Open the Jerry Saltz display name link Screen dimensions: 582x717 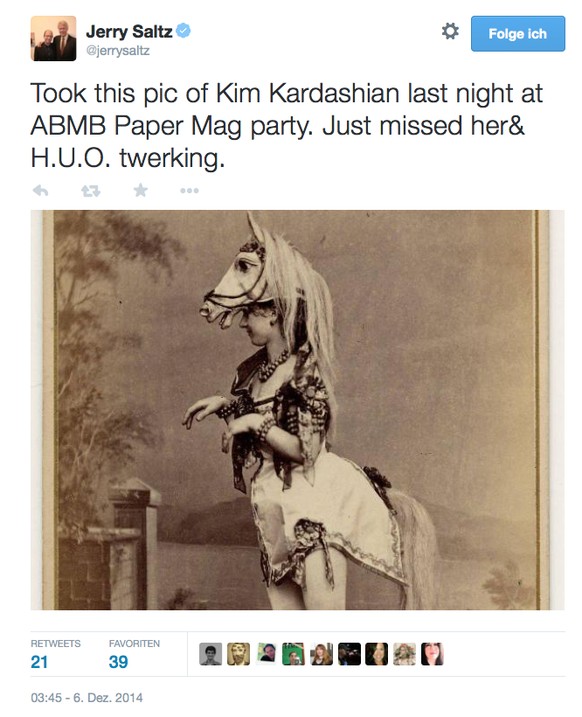129,32
